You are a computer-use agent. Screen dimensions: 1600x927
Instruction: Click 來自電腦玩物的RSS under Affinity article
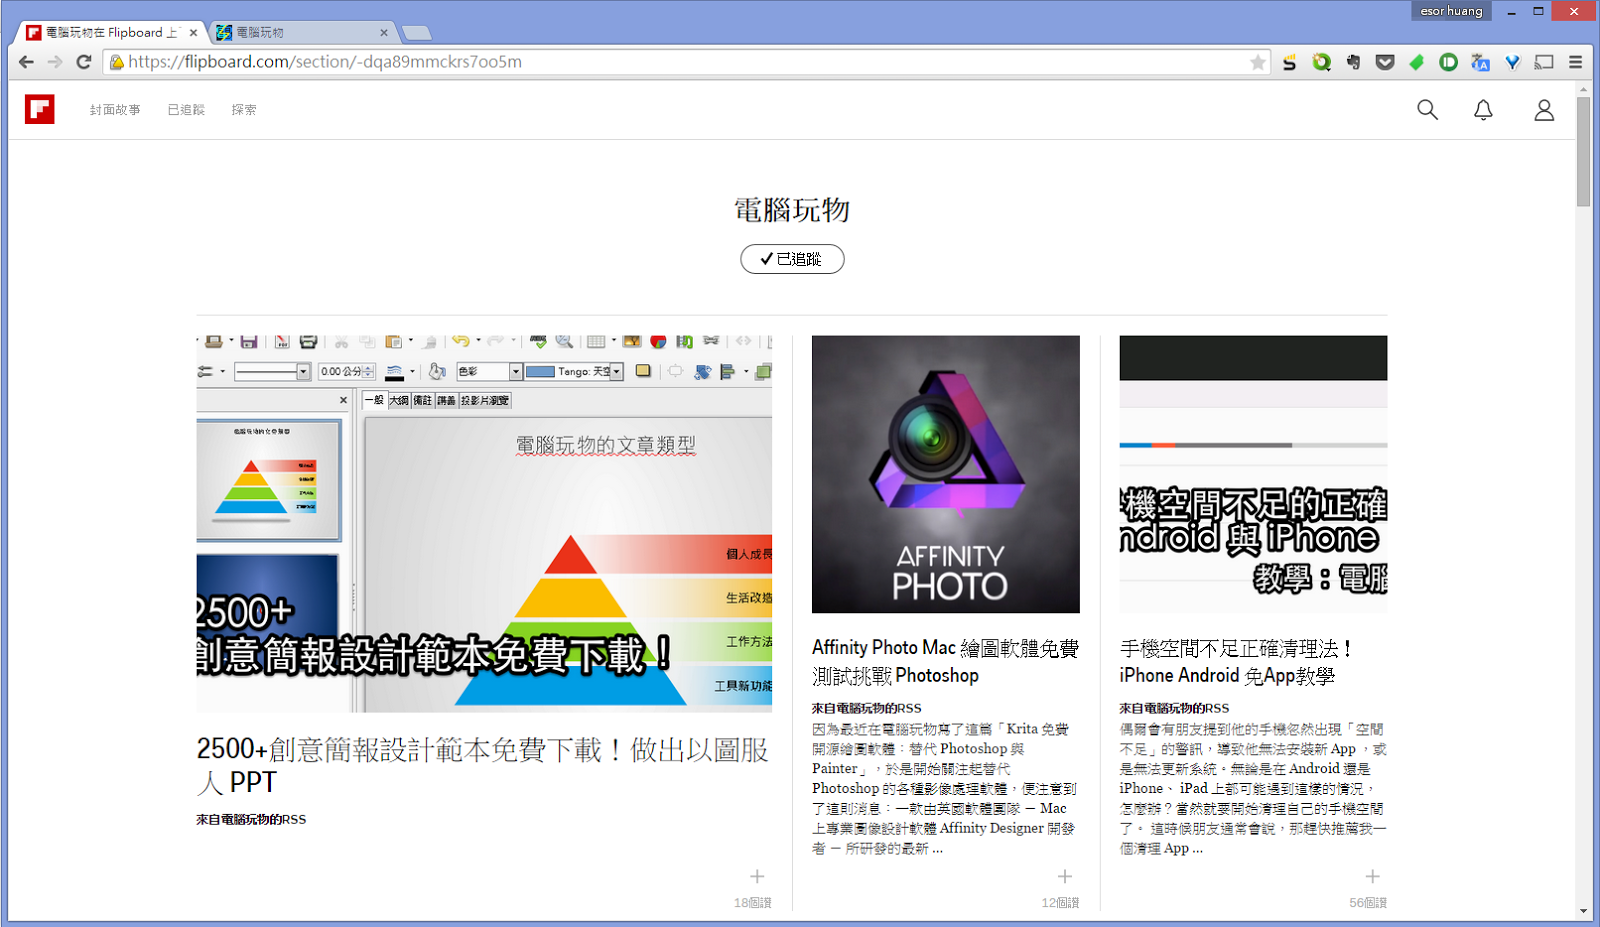pyautogui.click(x=867, y=708)
